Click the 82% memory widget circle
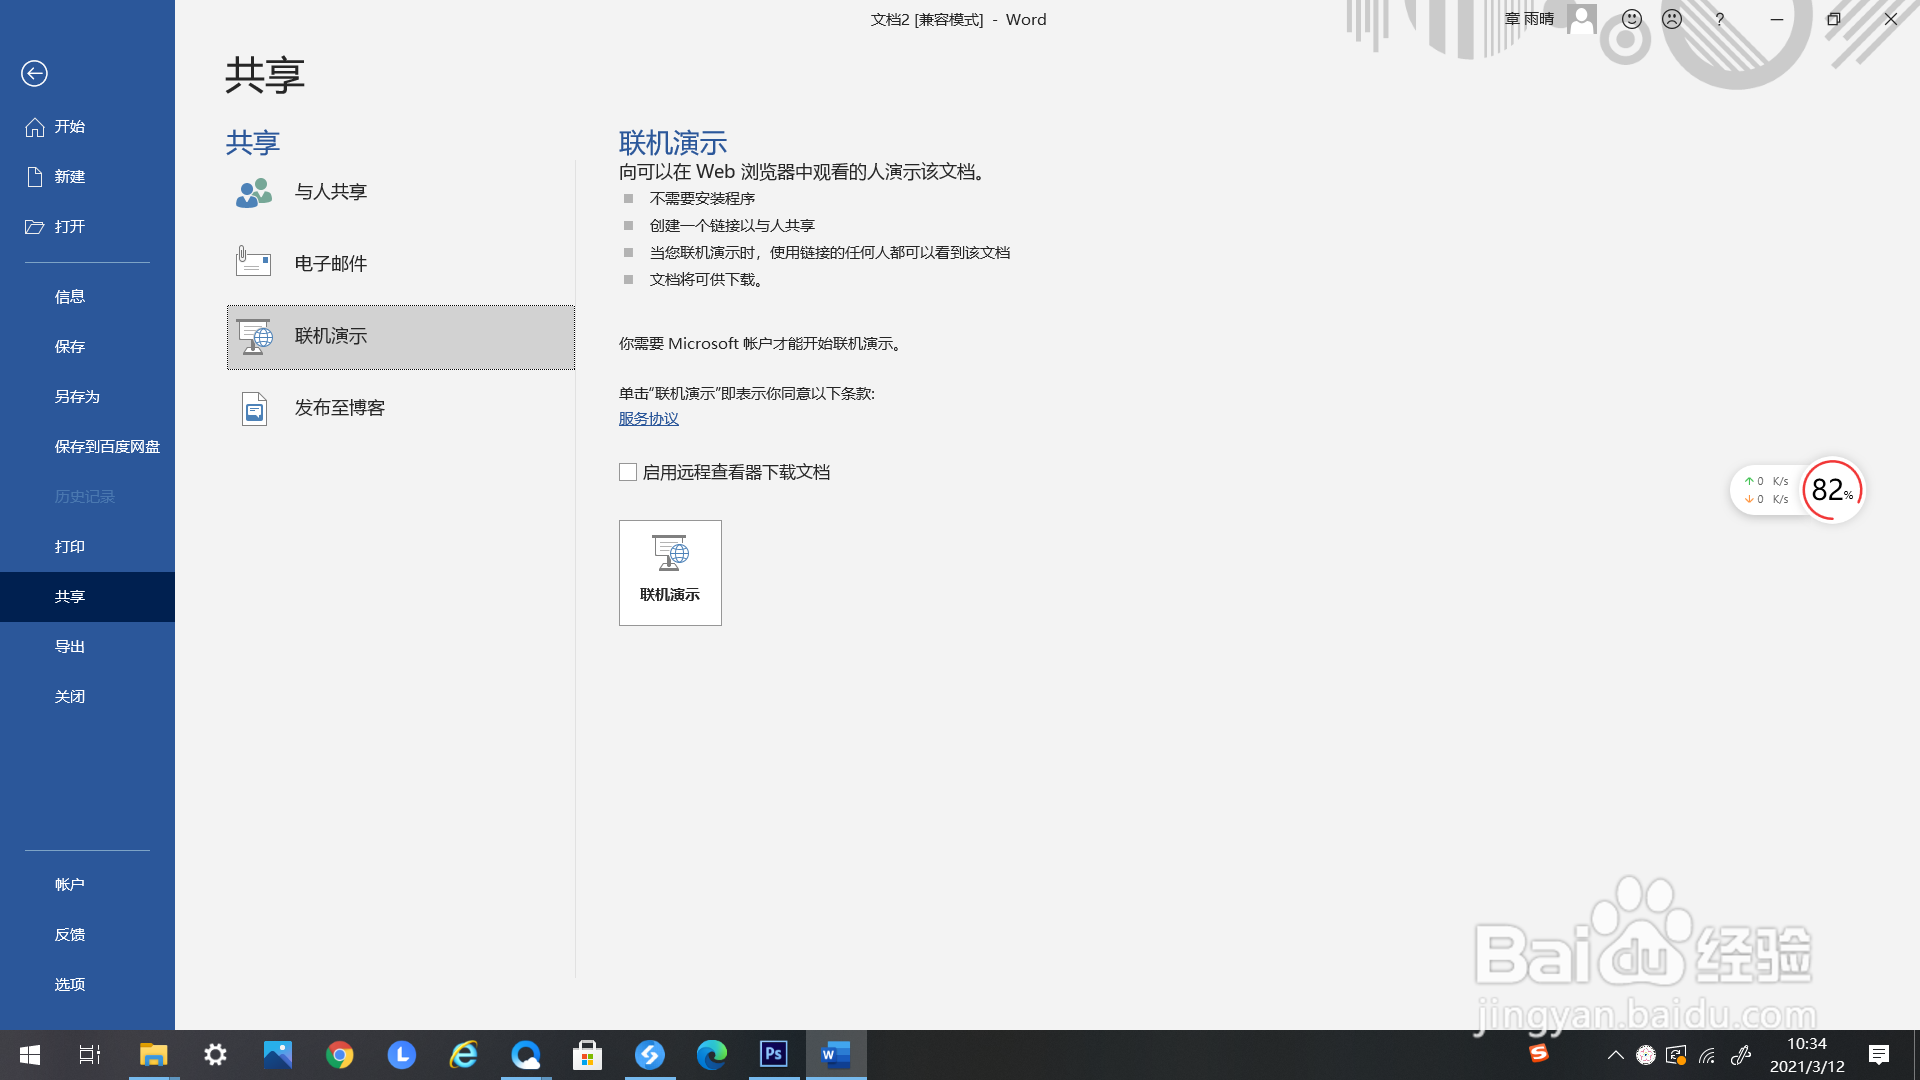This screenshot has width=1920, height=1080. point(1832,490)
